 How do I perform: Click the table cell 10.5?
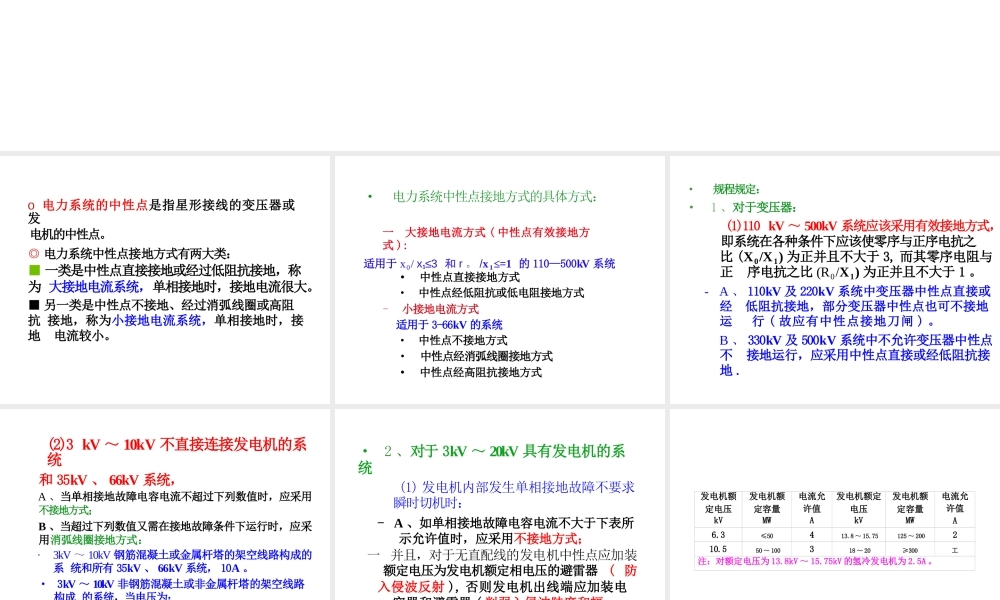pyautogui.click(x=718, y=549)
